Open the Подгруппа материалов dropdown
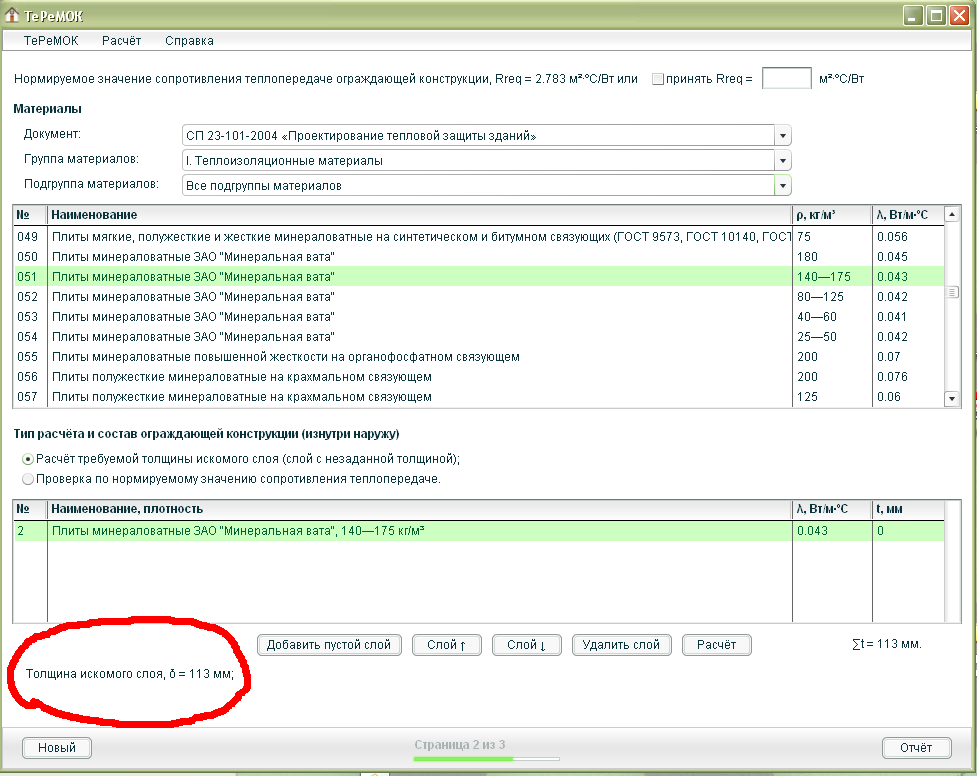Image resolution: width=977 pixels, height=776 pixels. pyautogui.click(x=782, y=185)
